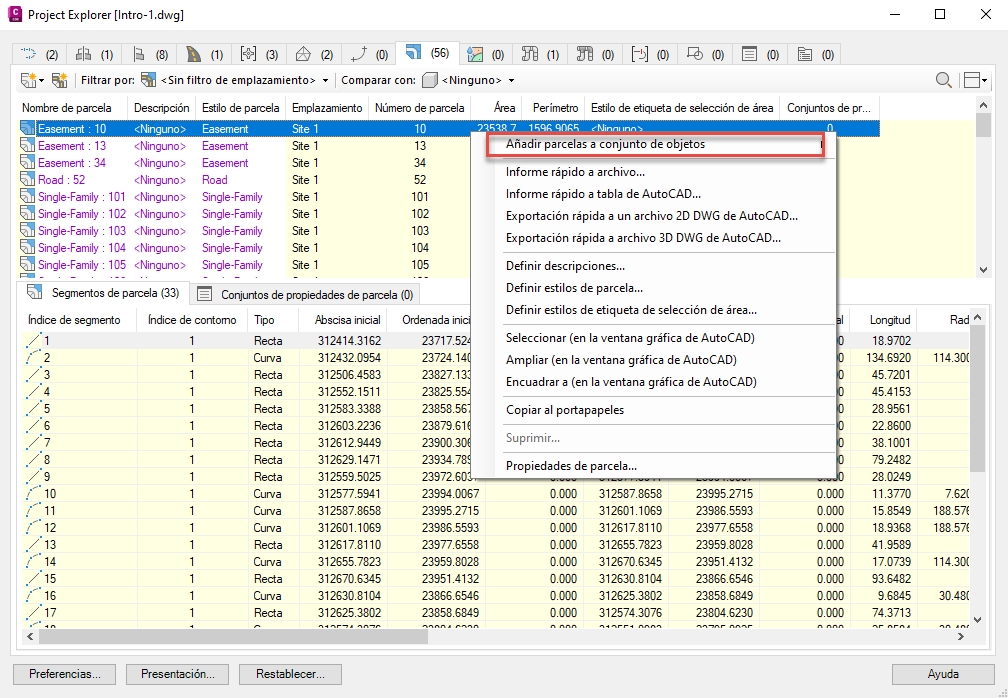Choose 'Propiedades de parcela...' from context menu
This screenshot has height=698, width=1008.
click(571, 466)
